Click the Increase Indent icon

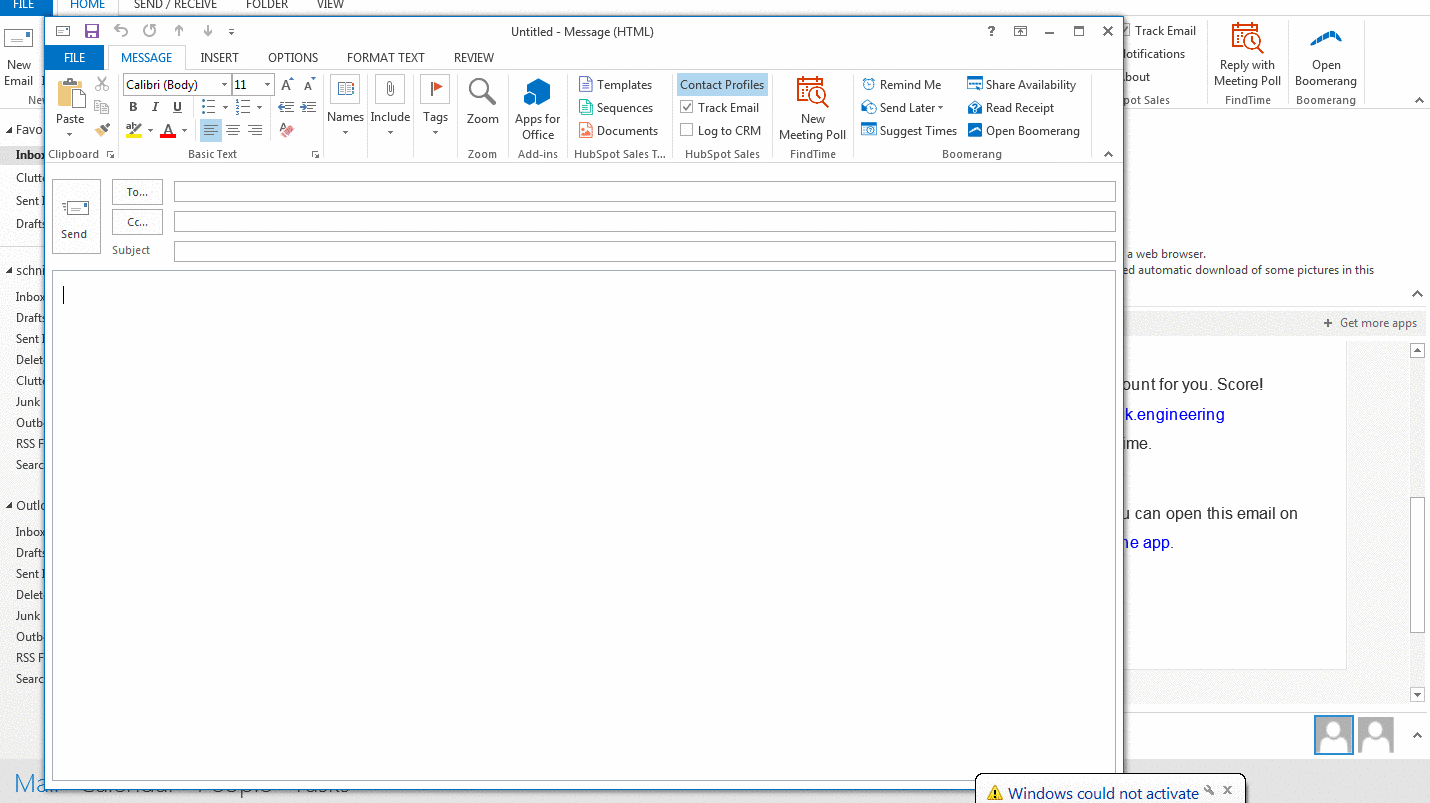coord(309,107)
